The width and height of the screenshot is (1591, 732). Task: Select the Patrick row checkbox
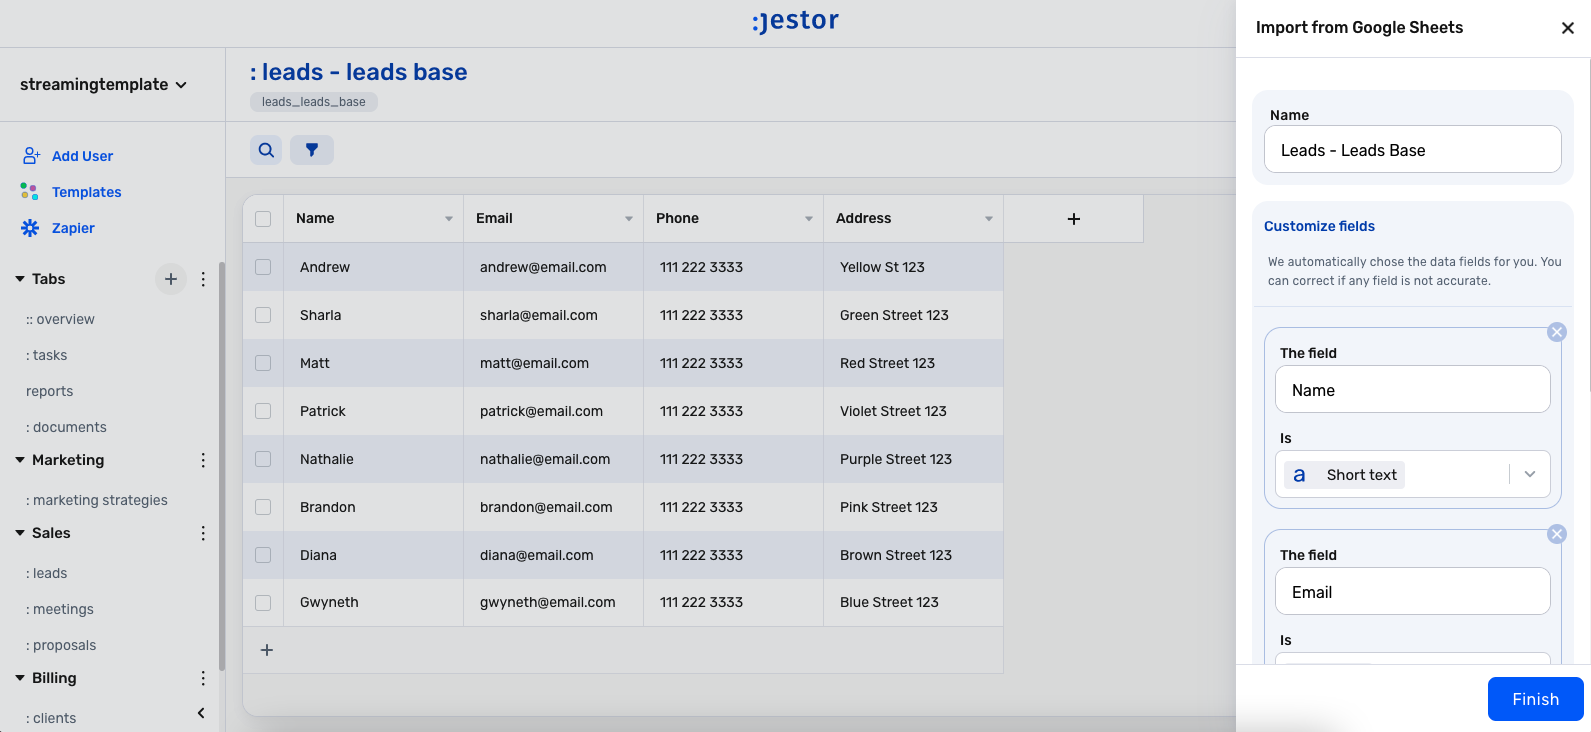263,411
